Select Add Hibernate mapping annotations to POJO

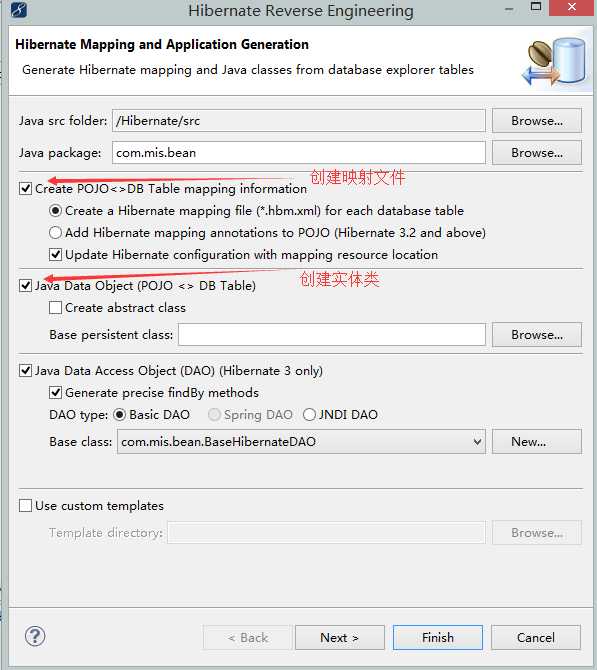(55, 233)
